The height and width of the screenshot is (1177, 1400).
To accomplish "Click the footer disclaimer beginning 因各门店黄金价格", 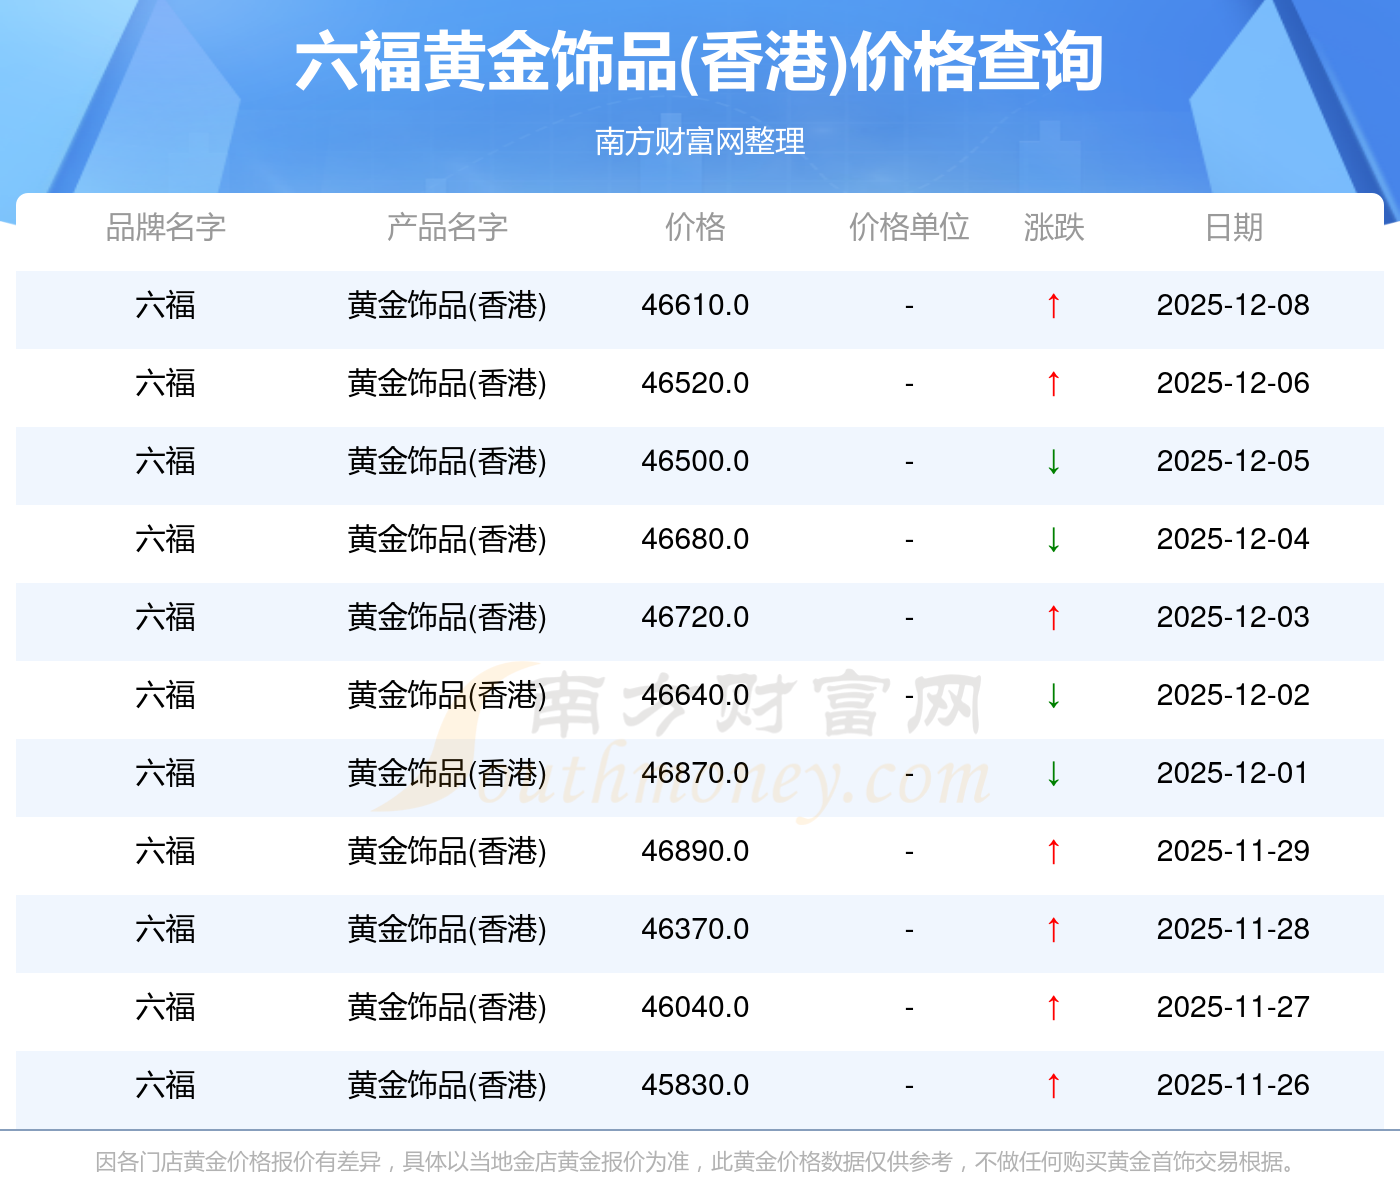I will pyautogui.click(x=698, y=1162).
